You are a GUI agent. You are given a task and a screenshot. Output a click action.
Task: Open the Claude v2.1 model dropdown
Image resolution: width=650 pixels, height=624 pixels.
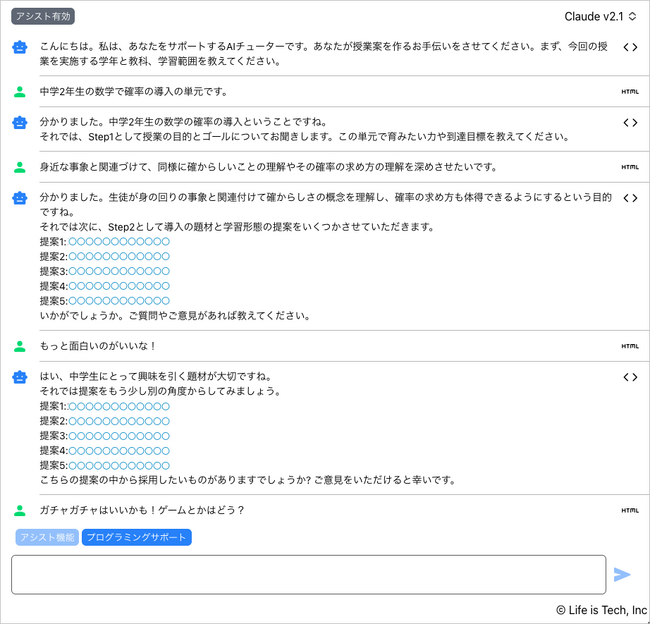[x=600, y=16]
